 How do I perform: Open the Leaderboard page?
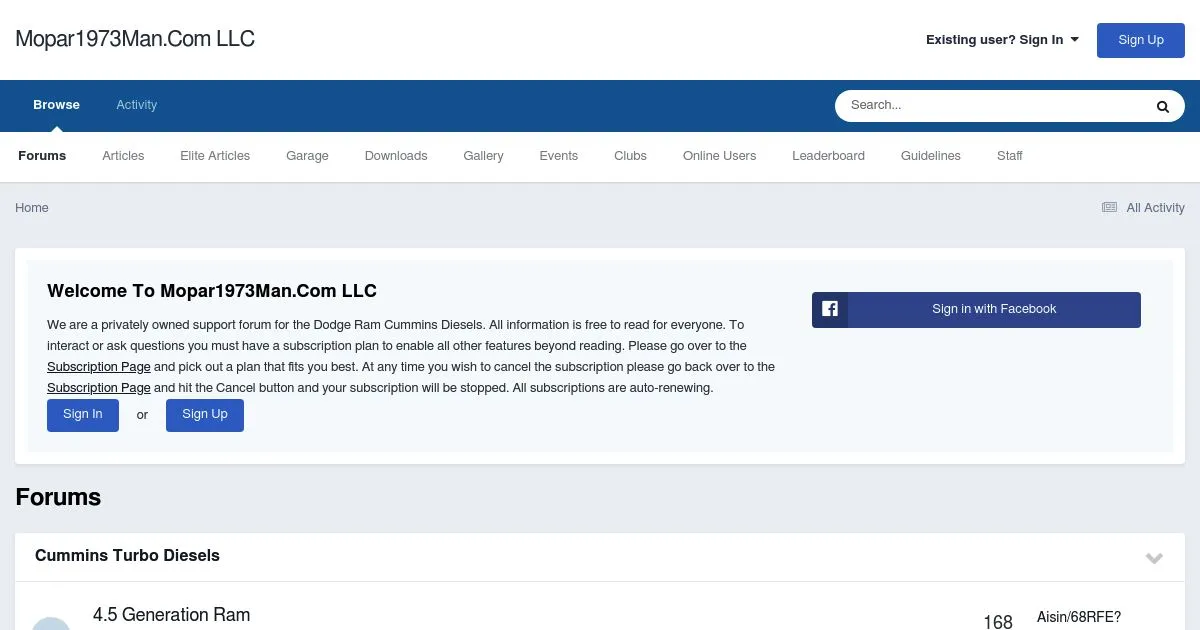pos(828,156)
